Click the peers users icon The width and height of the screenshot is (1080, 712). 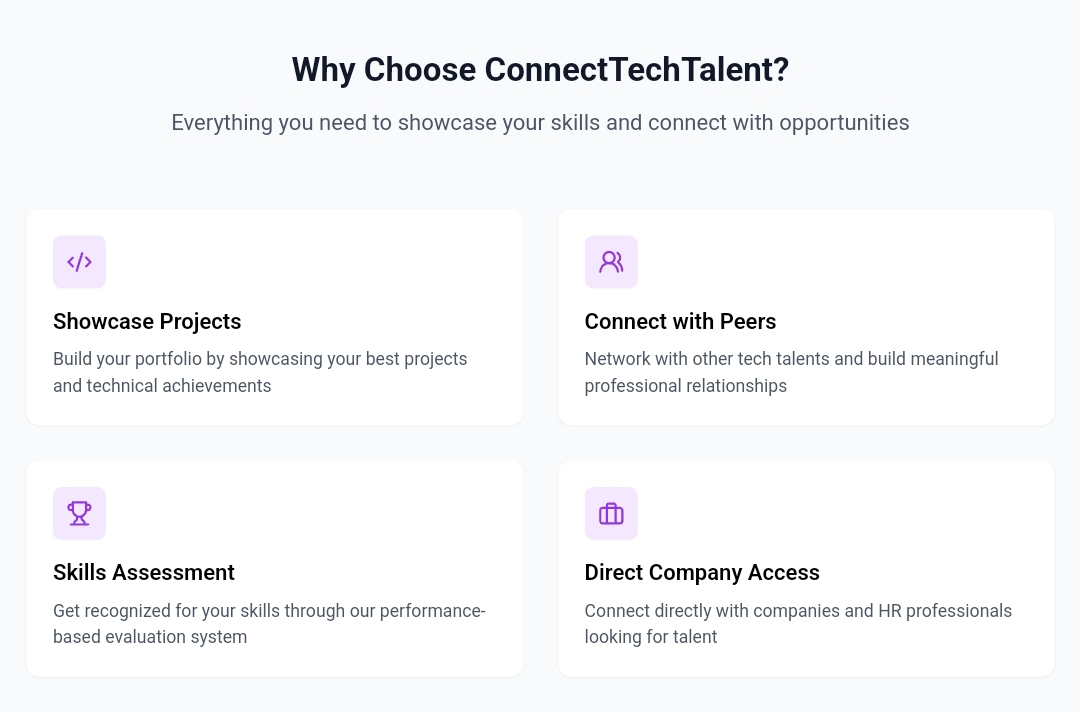[611, 262]
